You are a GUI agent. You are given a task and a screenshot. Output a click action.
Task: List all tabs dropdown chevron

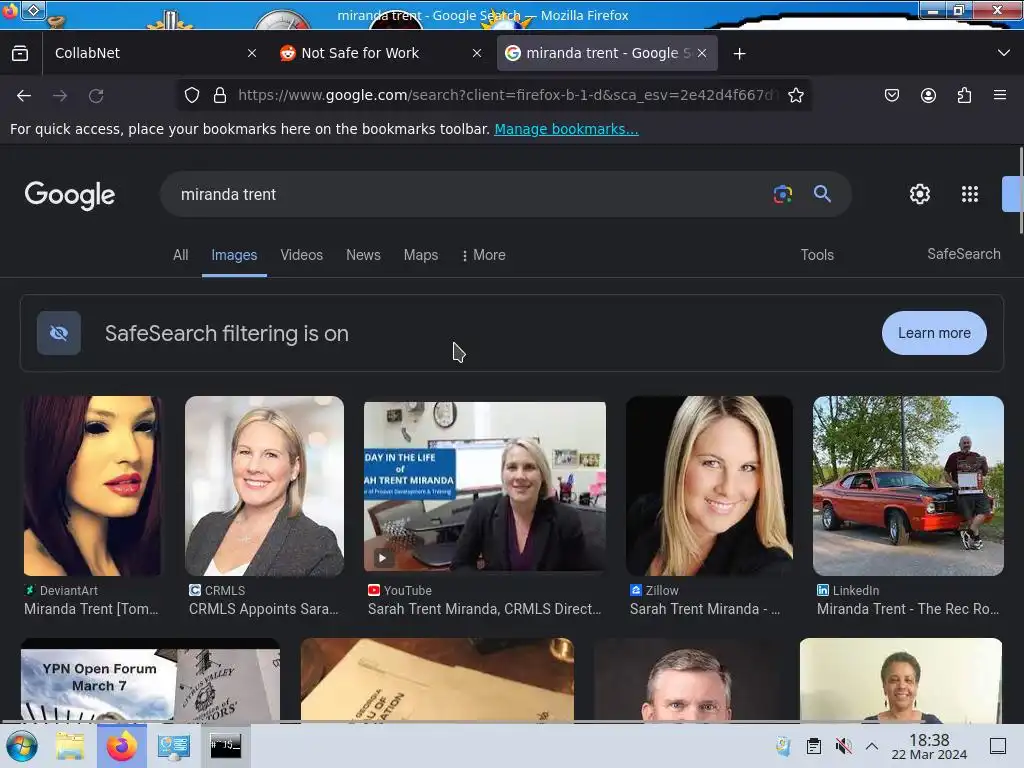point(1004,53)
